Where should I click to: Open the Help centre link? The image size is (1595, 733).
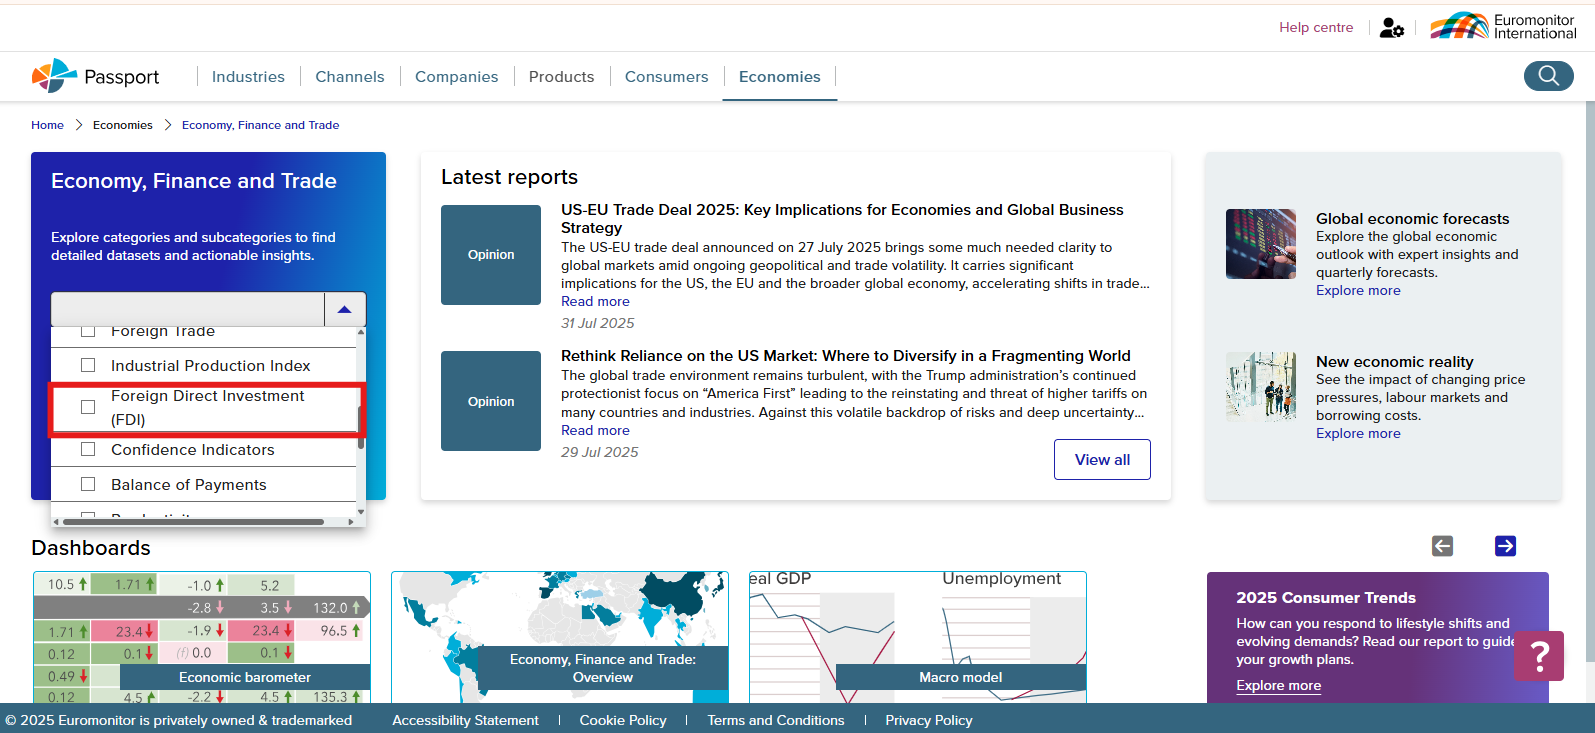[1316, 28]
